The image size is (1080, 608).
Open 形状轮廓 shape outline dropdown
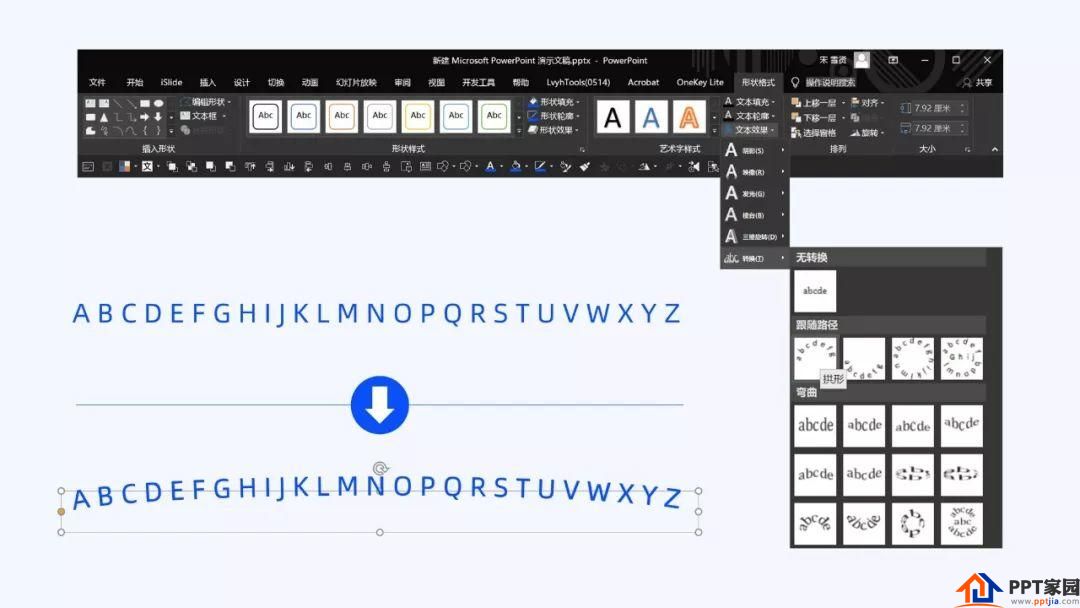[x=554, y=116]
